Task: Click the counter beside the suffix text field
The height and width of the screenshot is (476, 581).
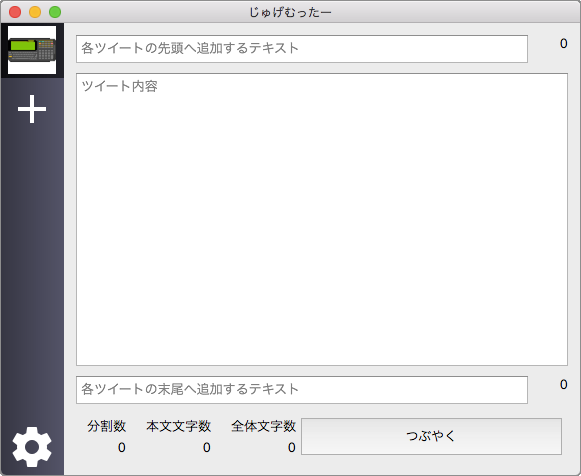Action: 563,385
